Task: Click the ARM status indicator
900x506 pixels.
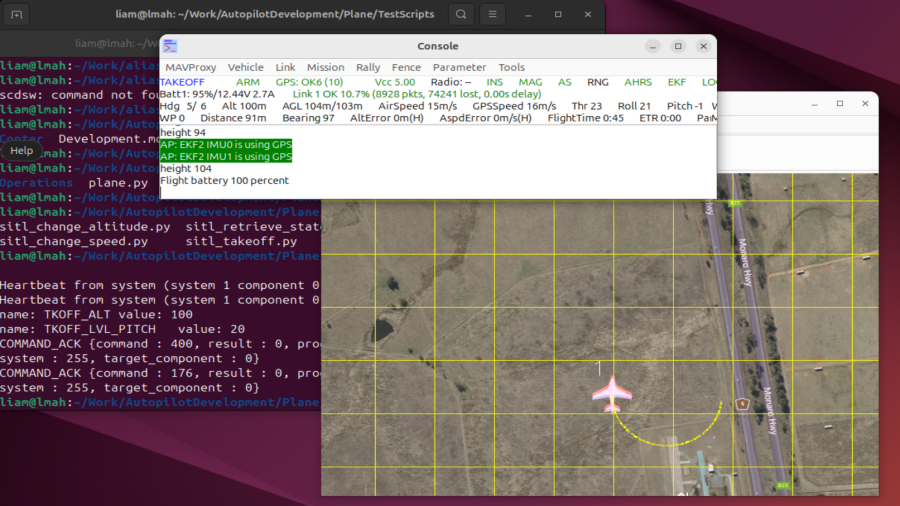Action: [247, 82]
